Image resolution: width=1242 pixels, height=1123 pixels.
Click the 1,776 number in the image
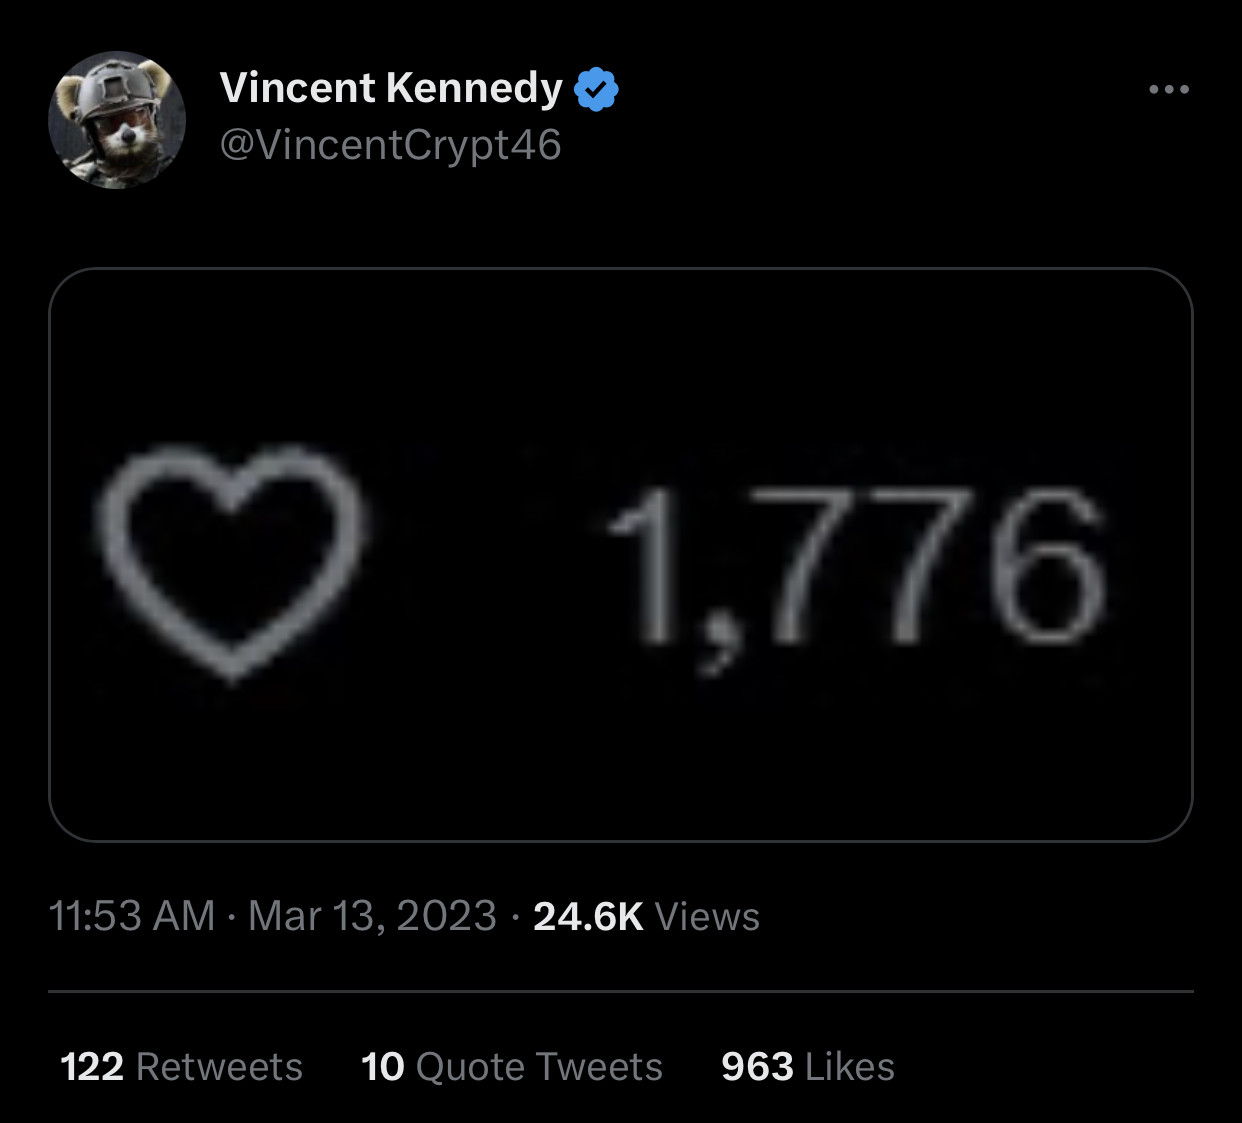(856, 568)
